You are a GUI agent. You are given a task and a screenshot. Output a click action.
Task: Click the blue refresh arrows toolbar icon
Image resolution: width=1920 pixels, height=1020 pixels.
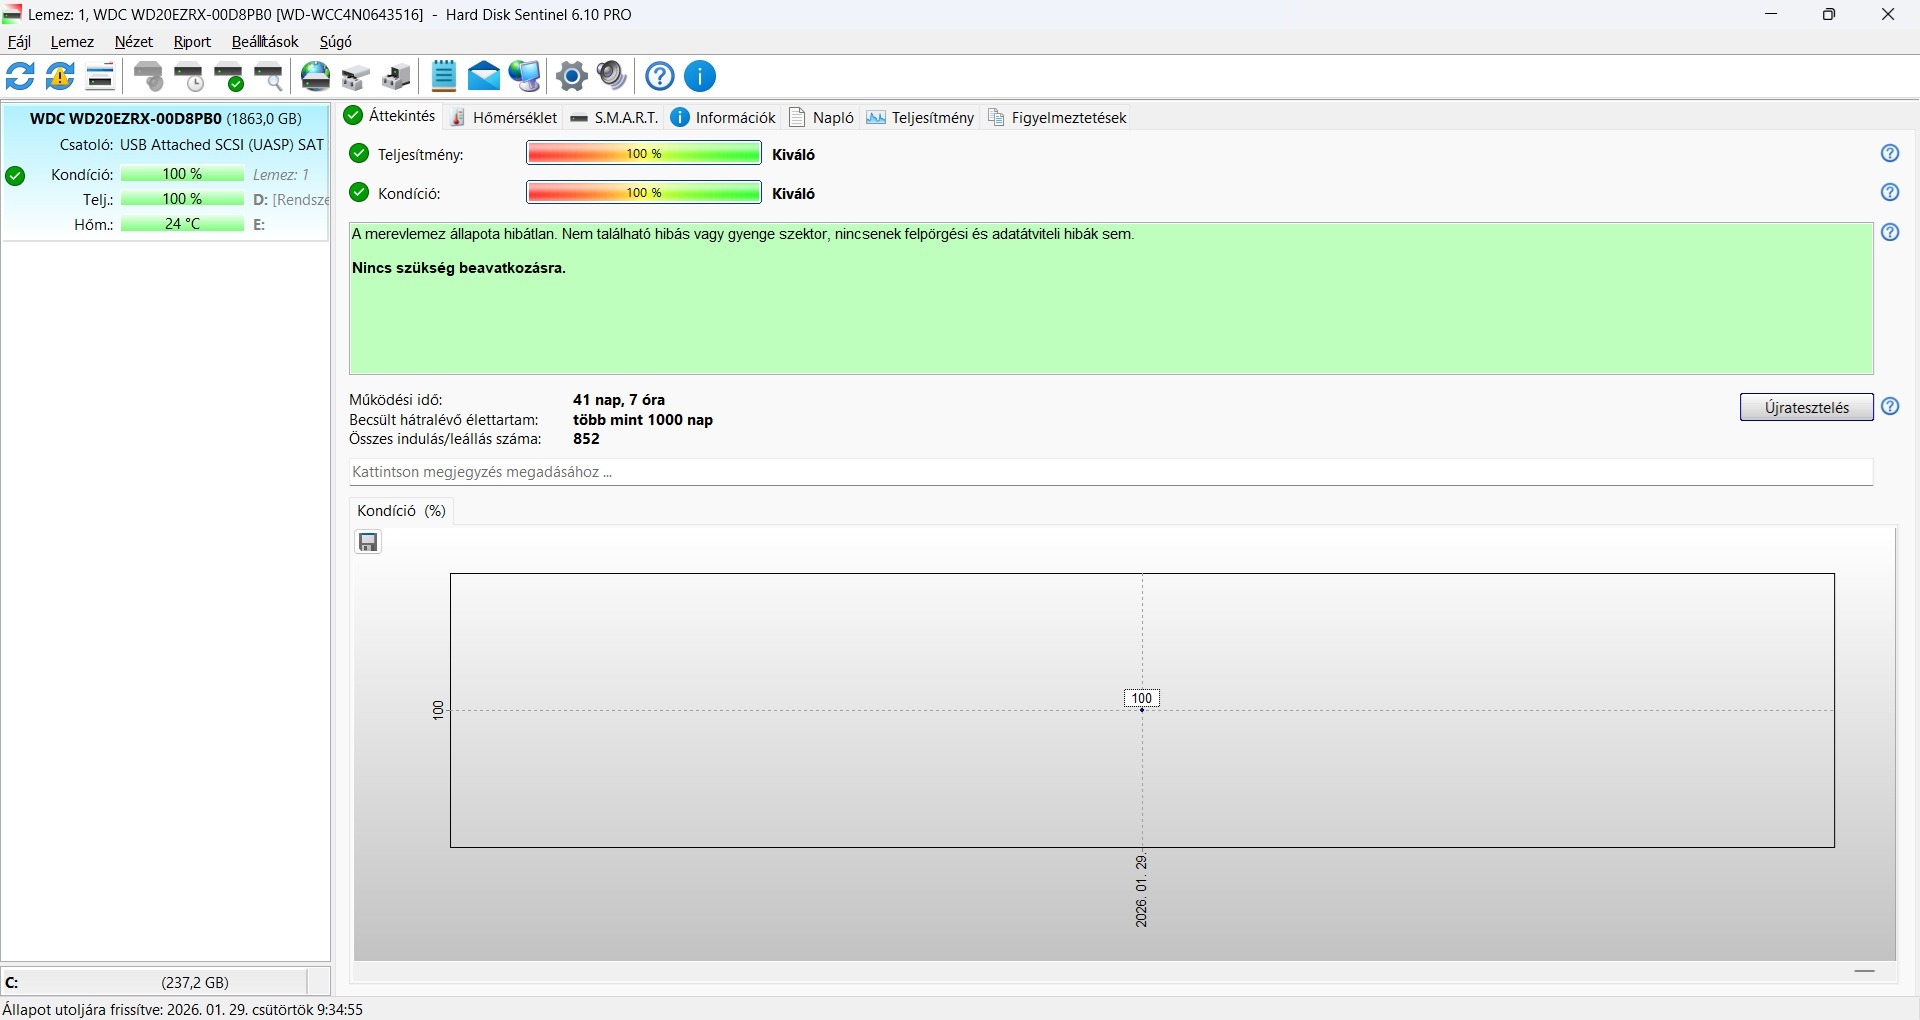tap(20, 76)
